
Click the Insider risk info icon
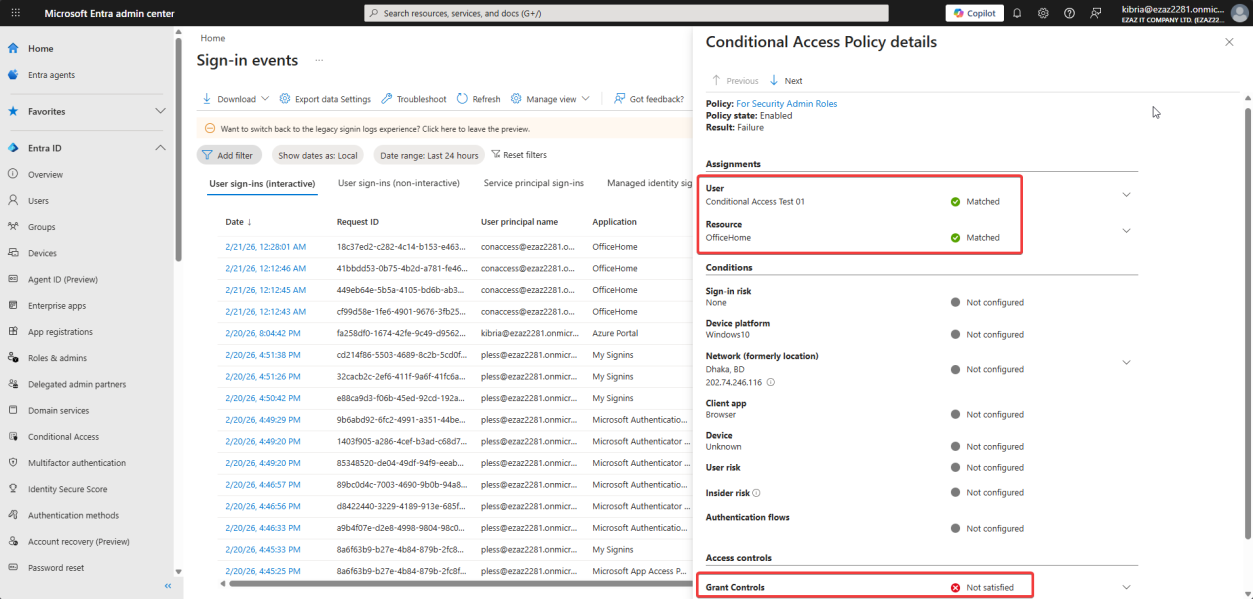tap(756, 493)
